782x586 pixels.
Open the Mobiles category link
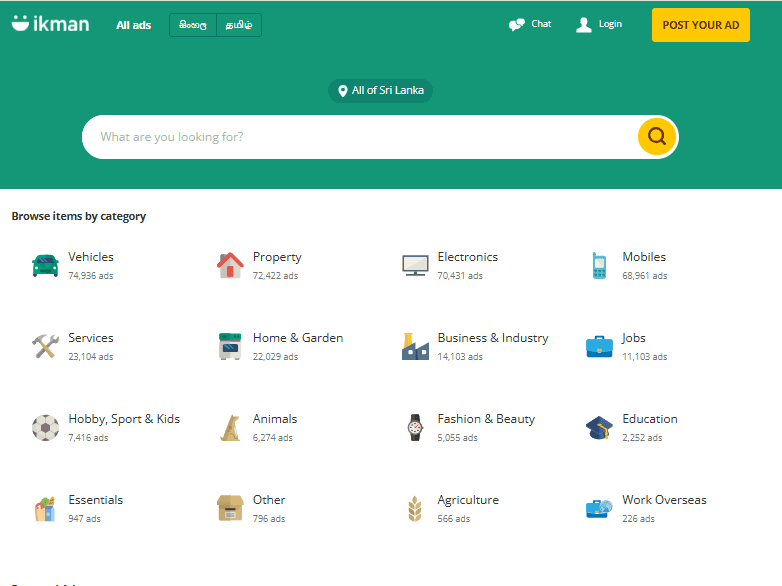tap(644, 257)
